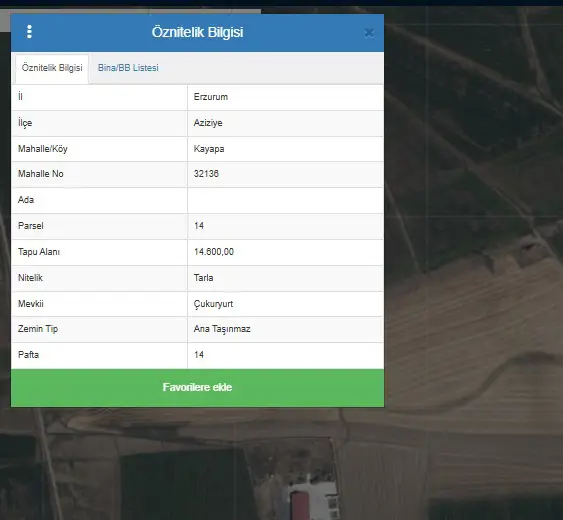This screenshot has width=563, height=520.
Task: Click the Pafta row label
Action: pos(28,355)
